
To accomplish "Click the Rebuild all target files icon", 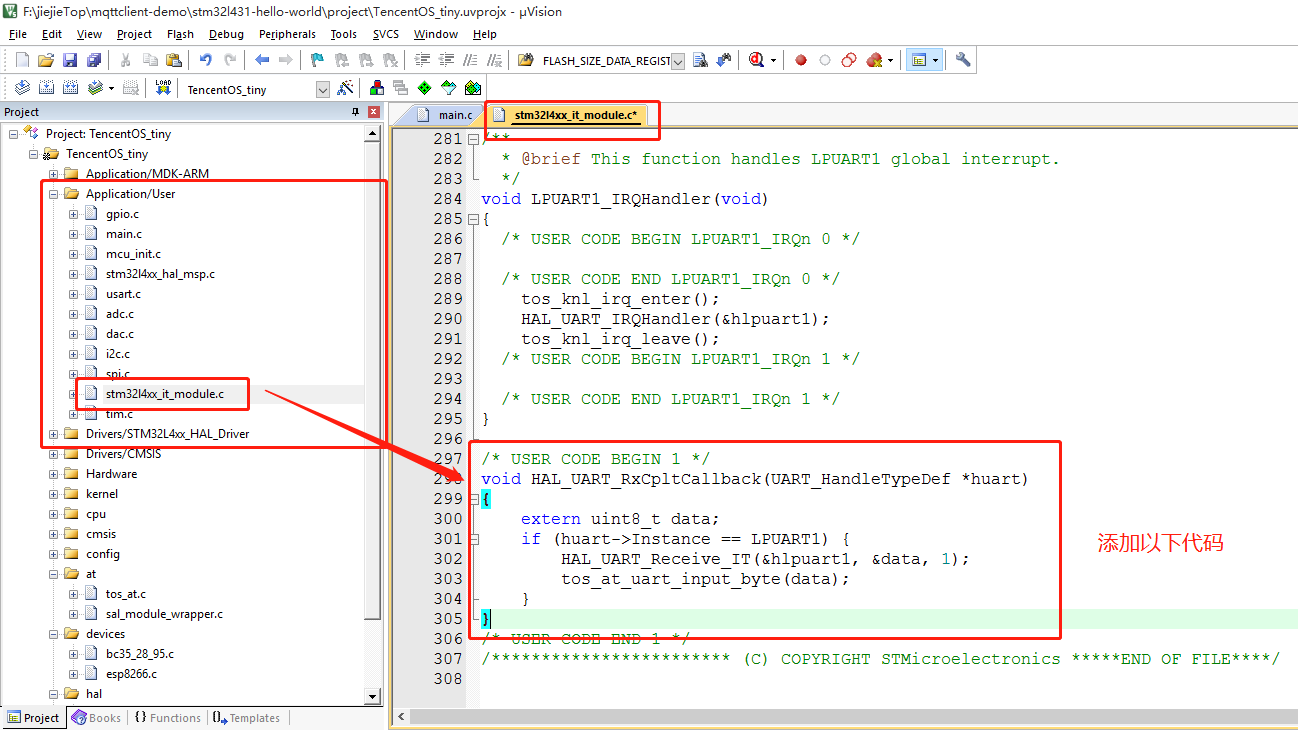I will tap(70, 88).
